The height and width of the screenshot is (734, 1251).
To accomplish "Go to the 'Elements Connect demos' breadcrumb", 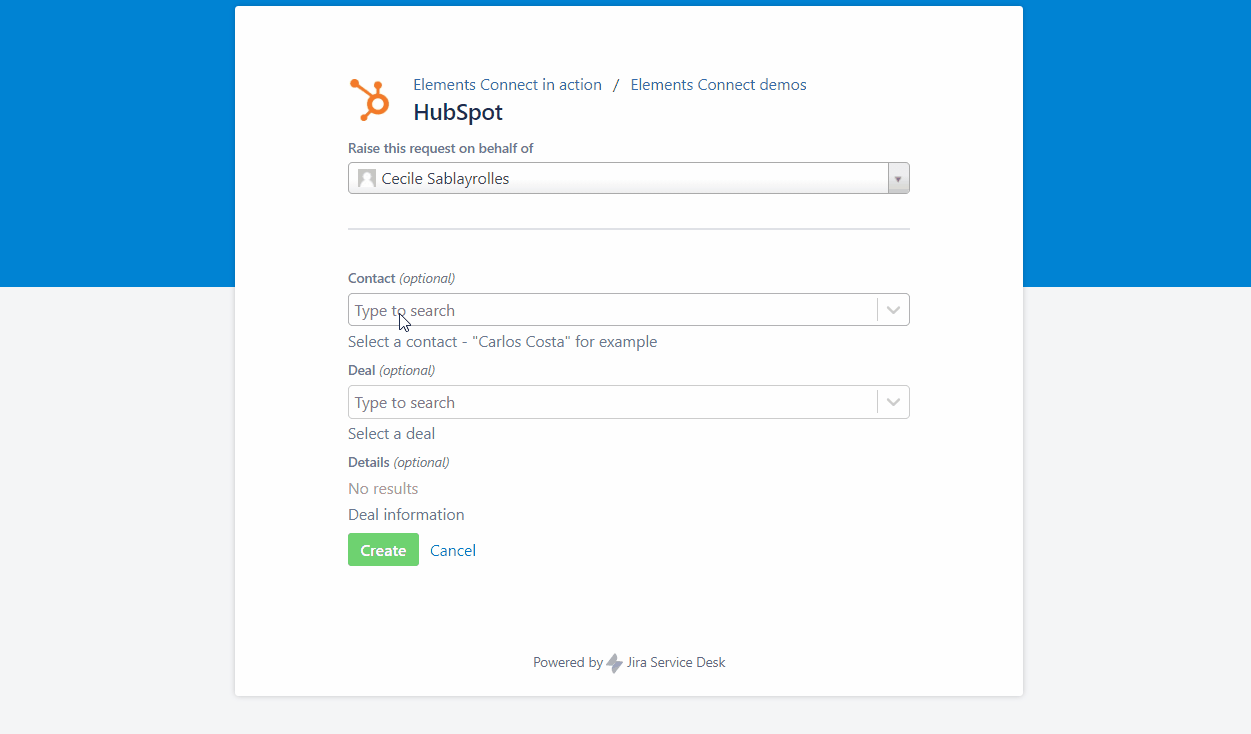I will 718,85.
